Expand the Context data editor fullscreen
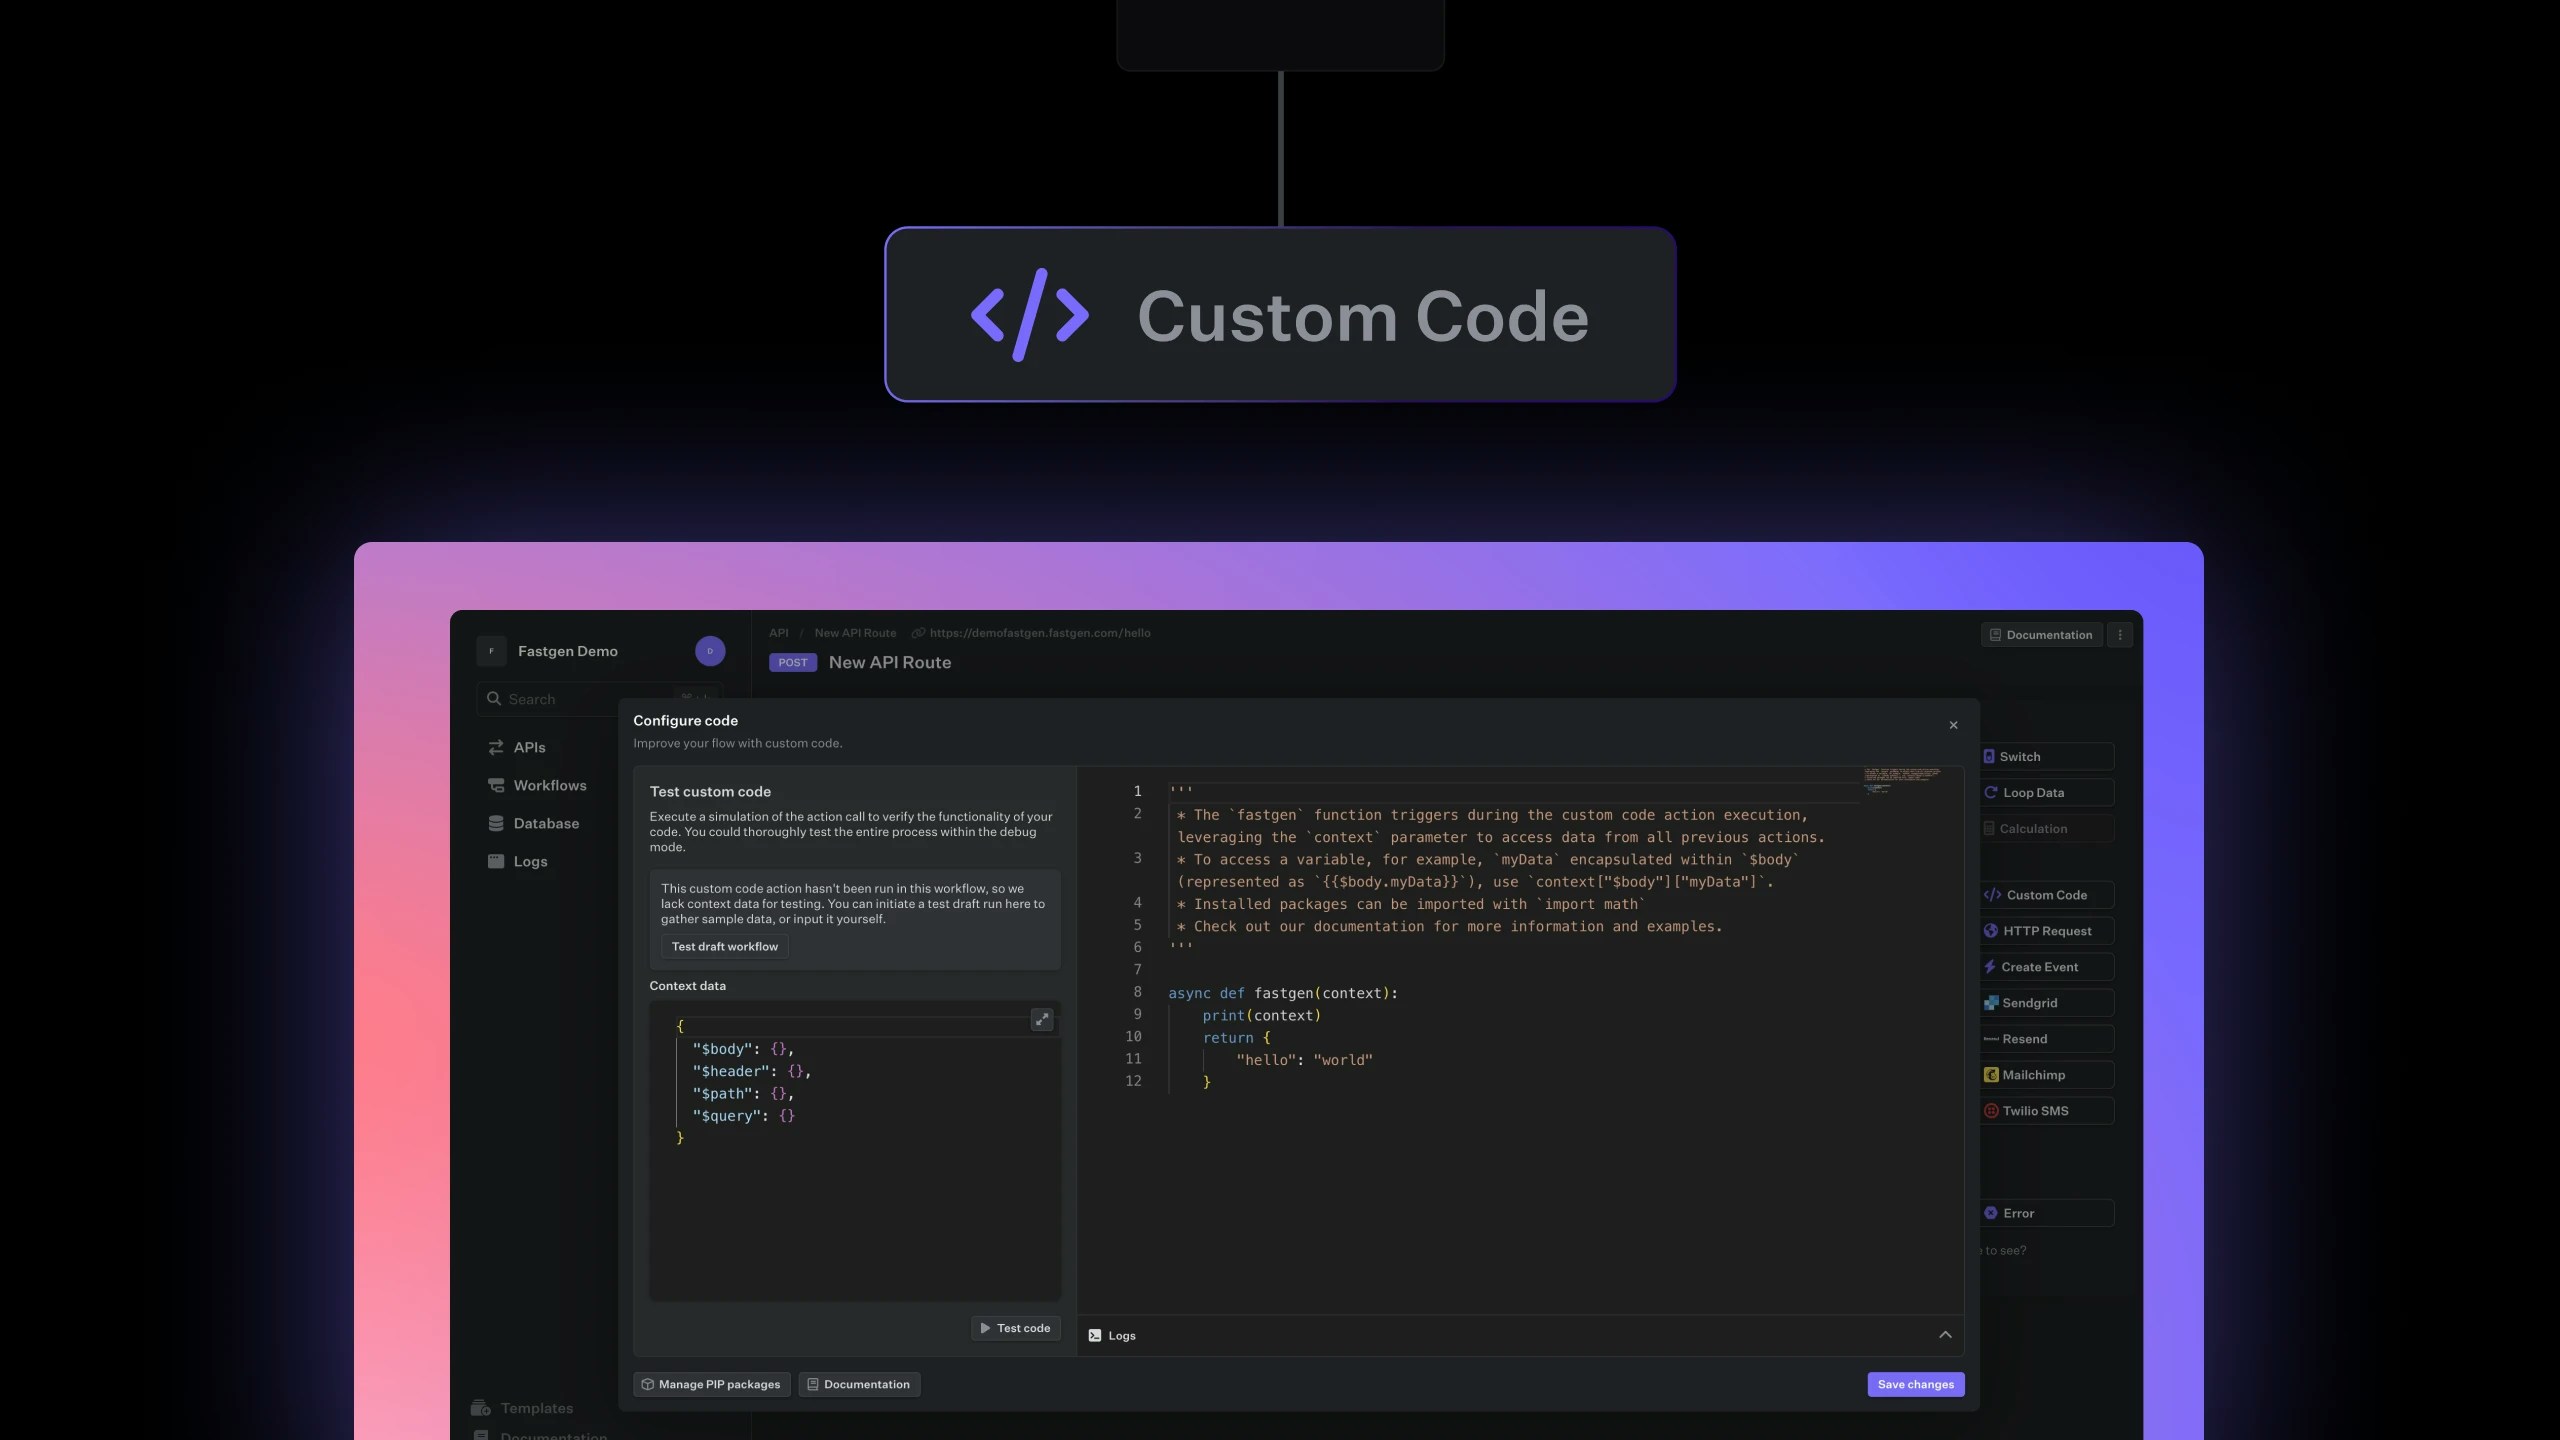 pos(1041,1019)
